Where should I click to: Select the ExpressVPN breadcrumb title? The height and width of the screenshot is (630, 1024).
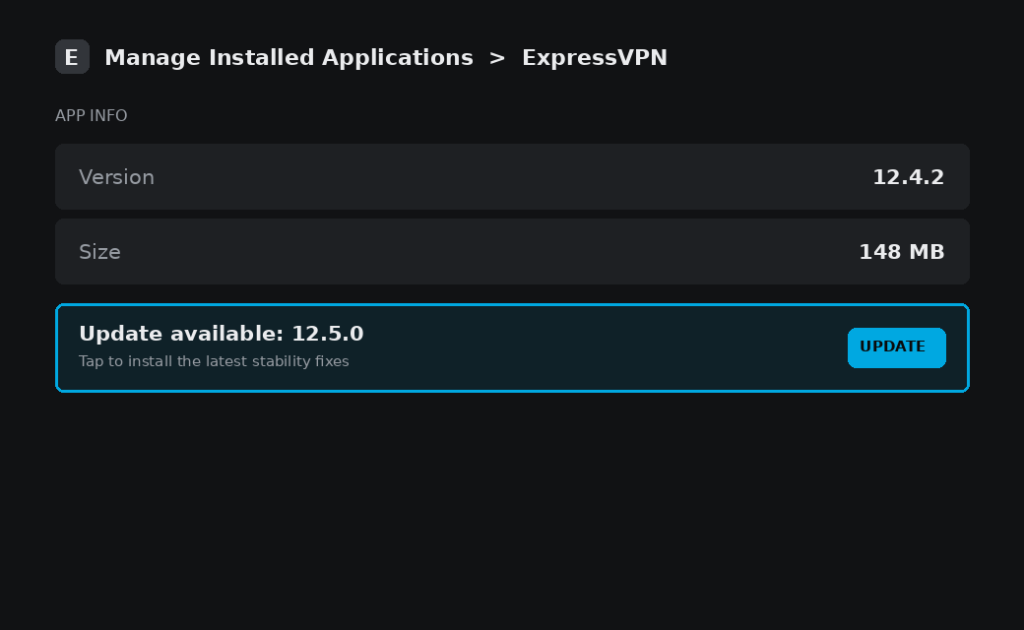tap(594, 57)
